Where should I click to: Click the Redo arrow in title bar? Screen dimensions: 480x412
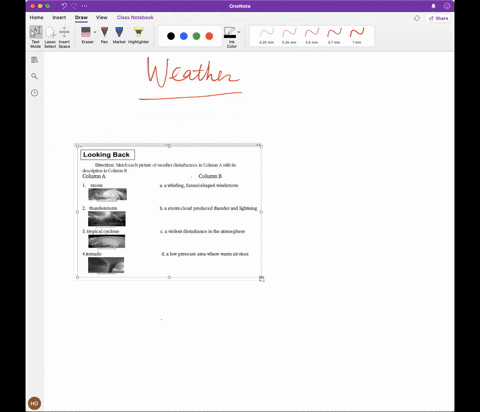click(74, 6)
